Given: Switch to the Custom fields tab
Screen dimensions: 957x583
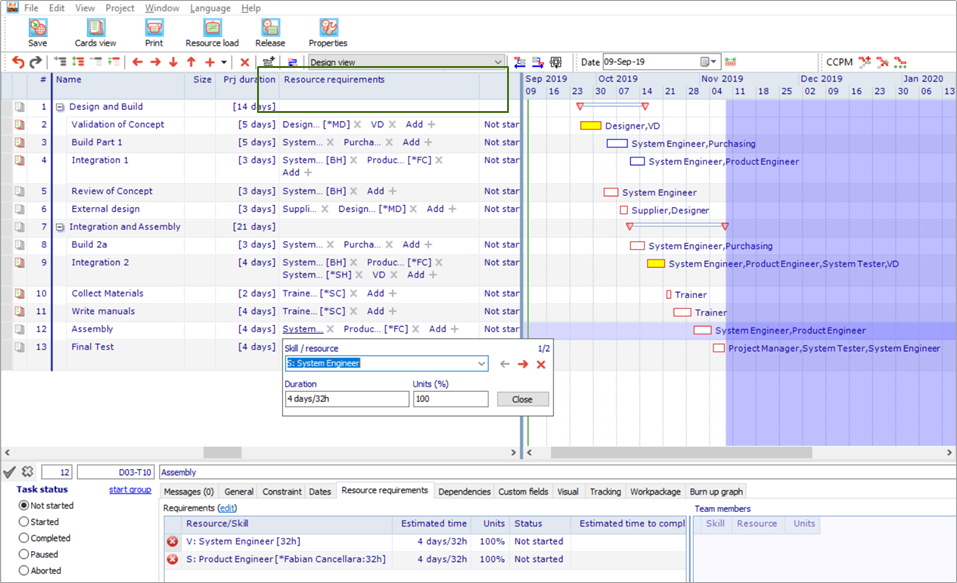Looking at the screenshot, I should coord(523,491).
